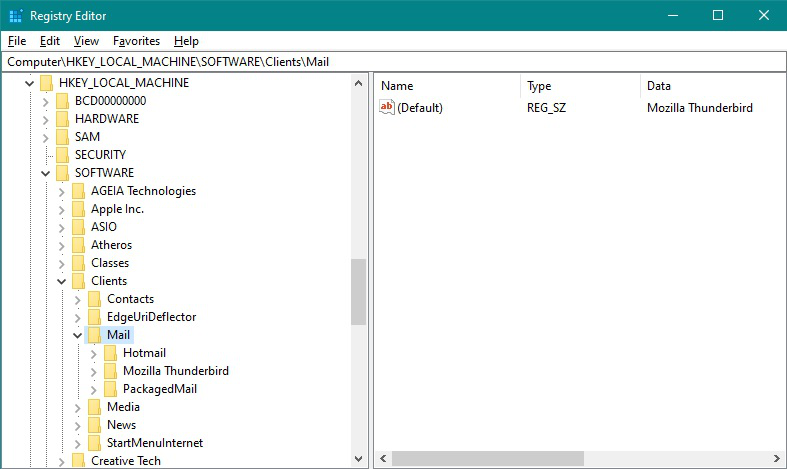Screen dimensions: 787x469
Task: Click the EdgeUriDeflector folder icon
Action: pos(94,317)
